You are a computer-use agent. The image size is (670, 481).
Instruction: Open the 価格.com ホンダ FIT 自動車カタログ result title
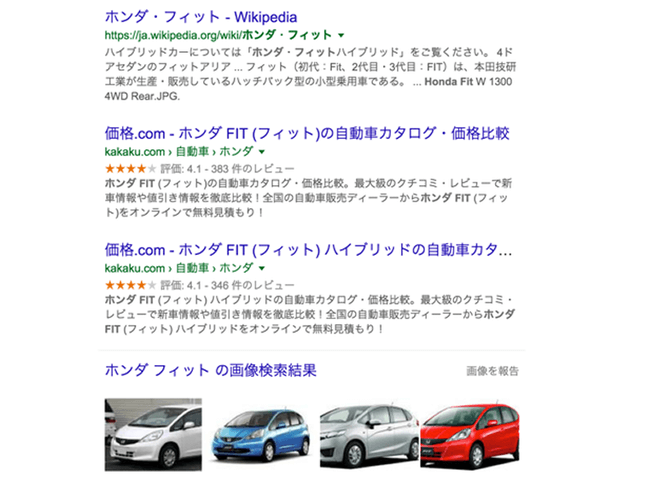click(307, 134)
